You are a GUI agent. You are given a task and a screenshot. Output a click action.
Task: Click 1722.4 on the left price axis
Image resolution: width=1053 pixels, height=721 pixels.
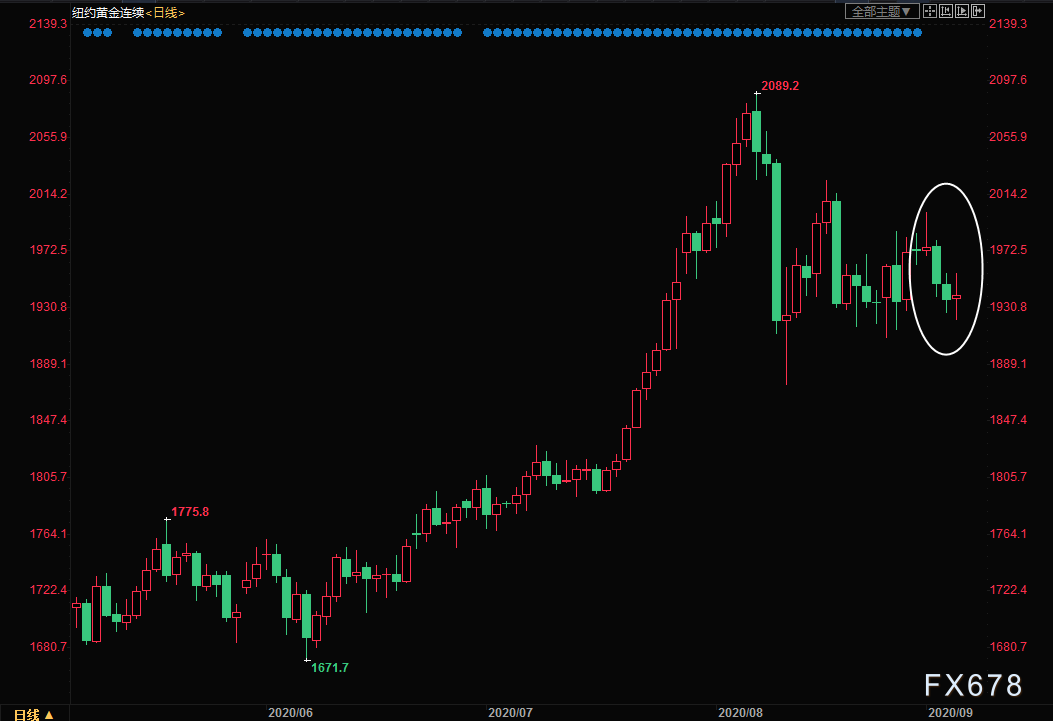(x=48, y=590)
